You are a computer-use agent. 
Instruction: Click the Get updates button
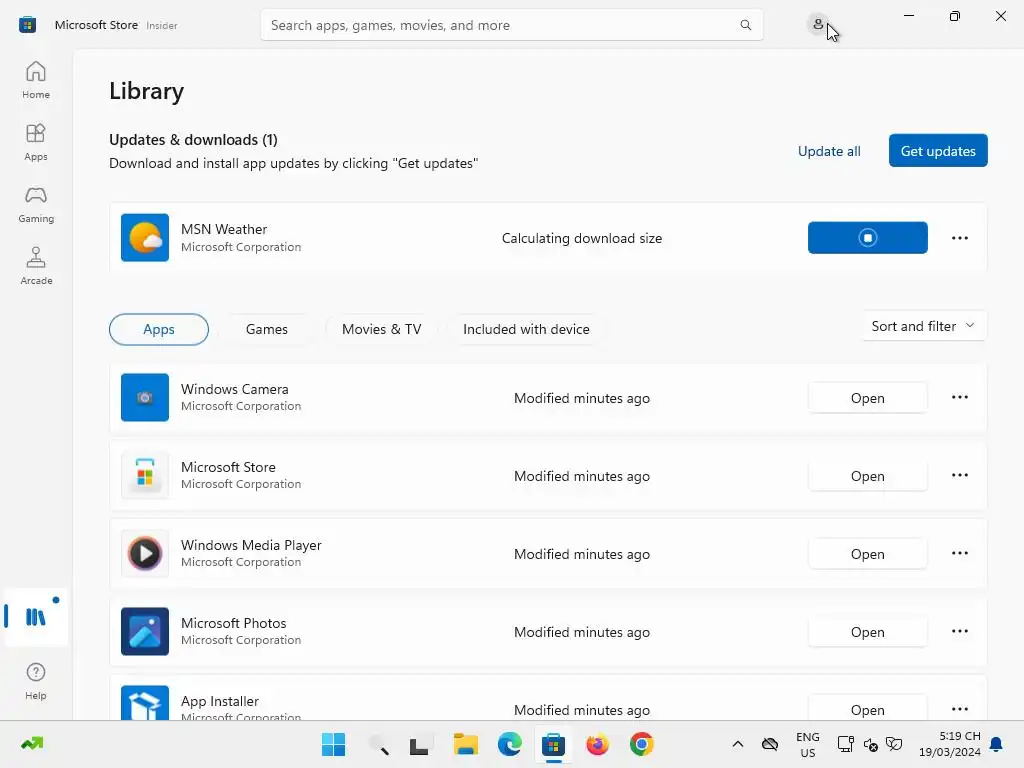coord(938,151)
